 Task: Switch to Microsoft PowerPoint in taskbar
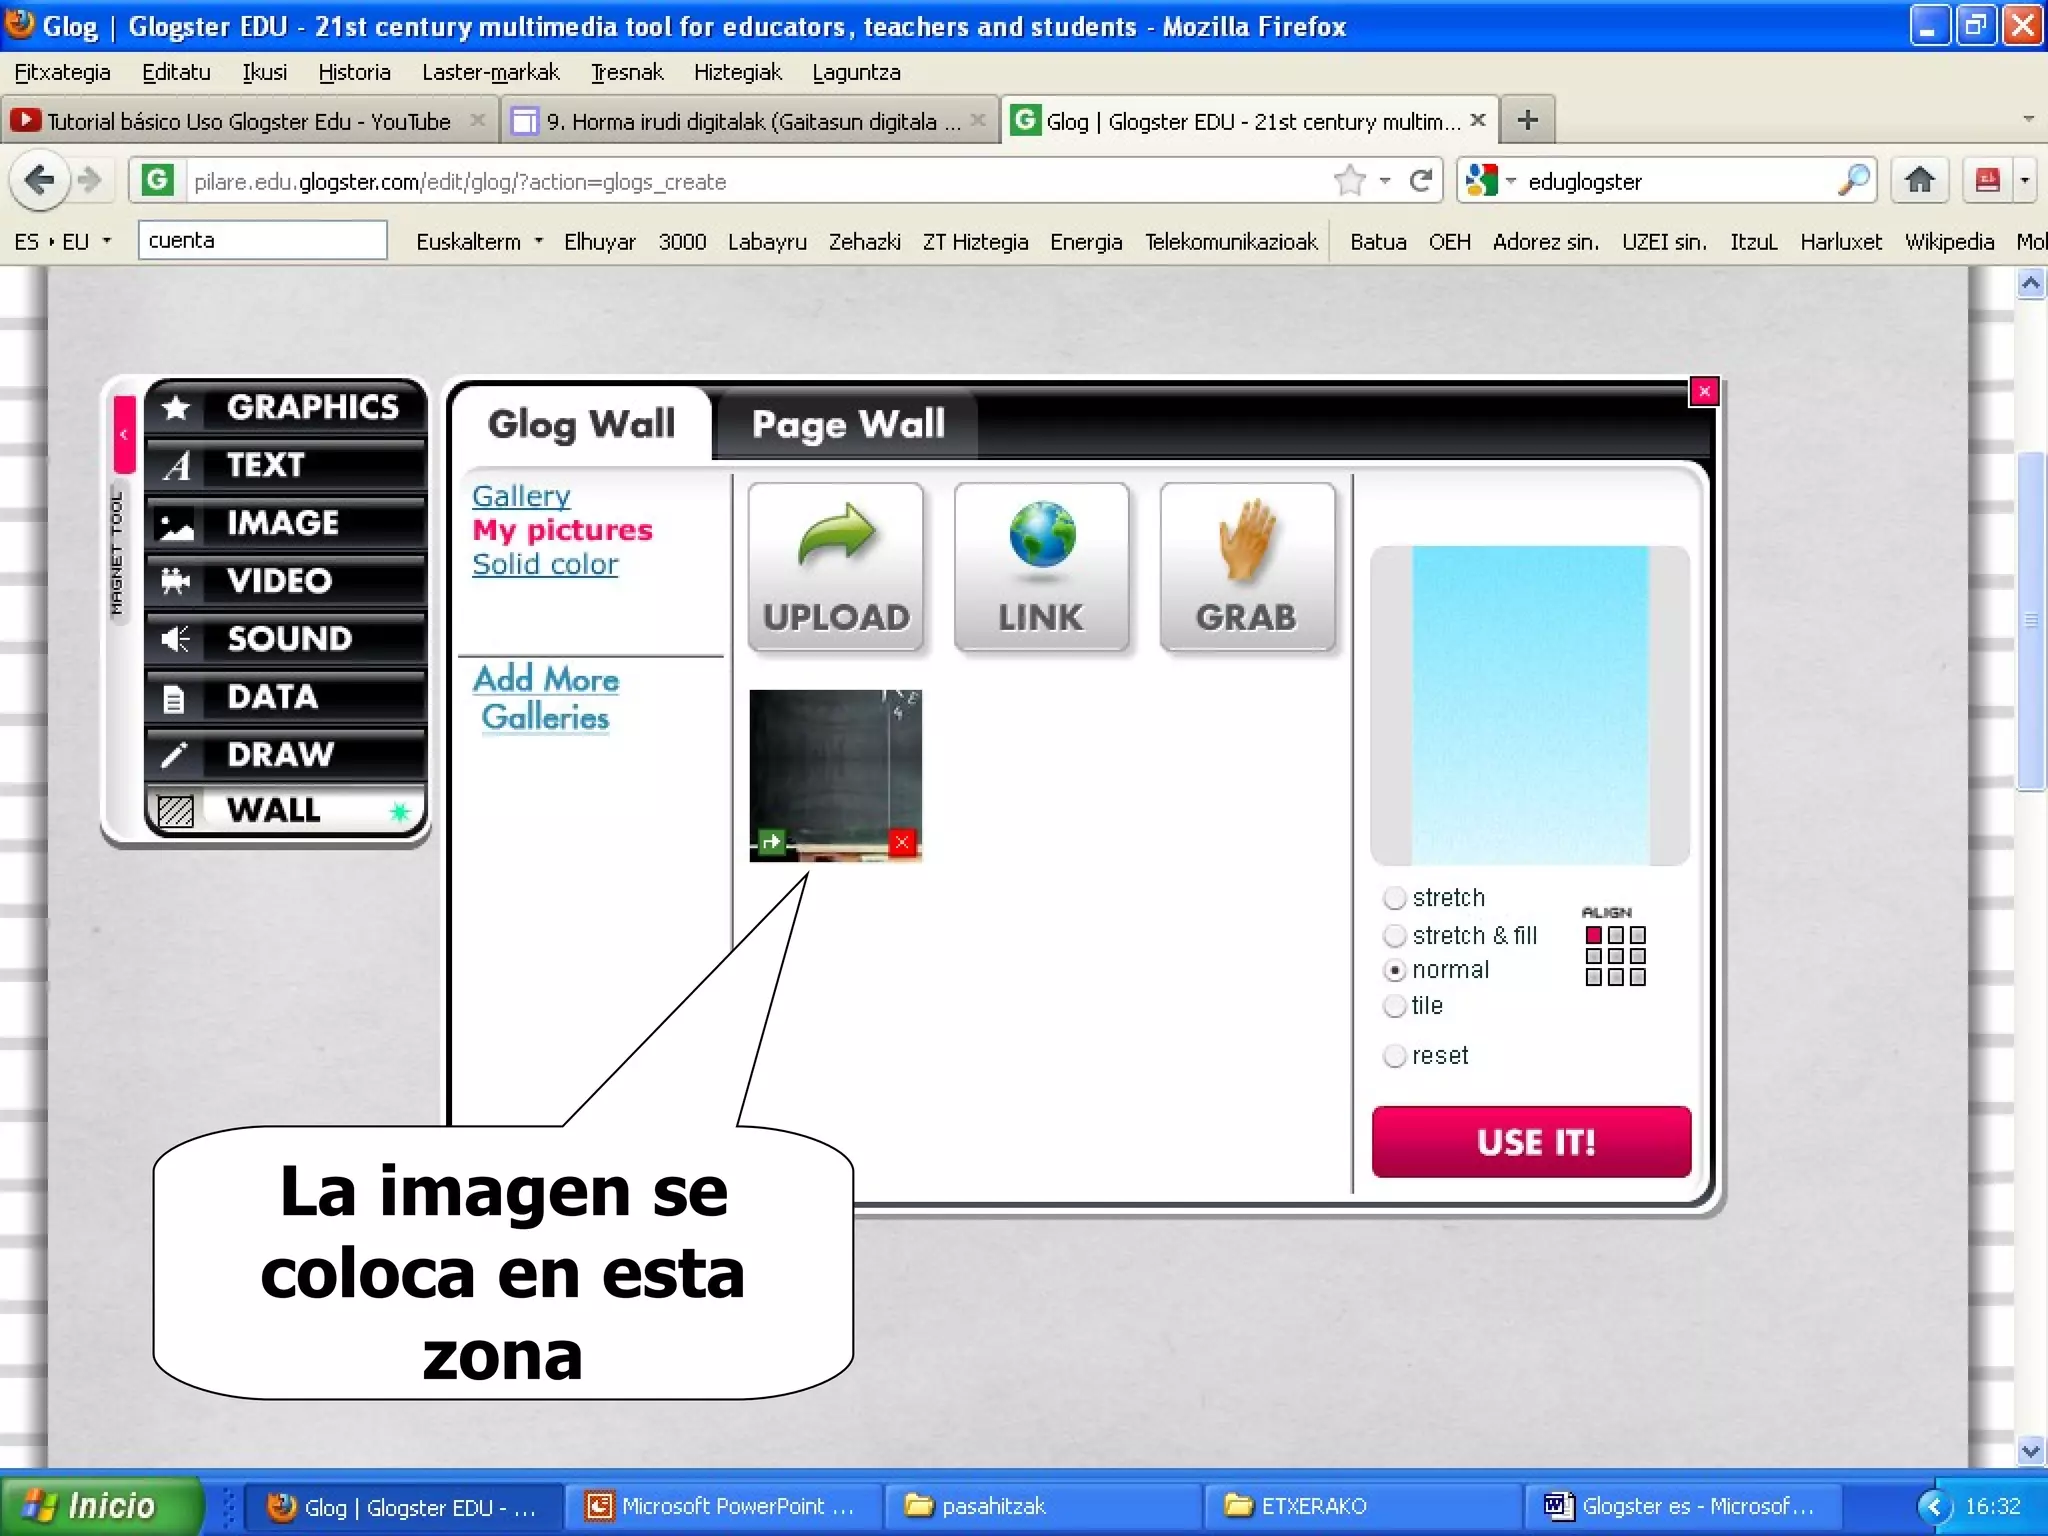click(723, 1506)
